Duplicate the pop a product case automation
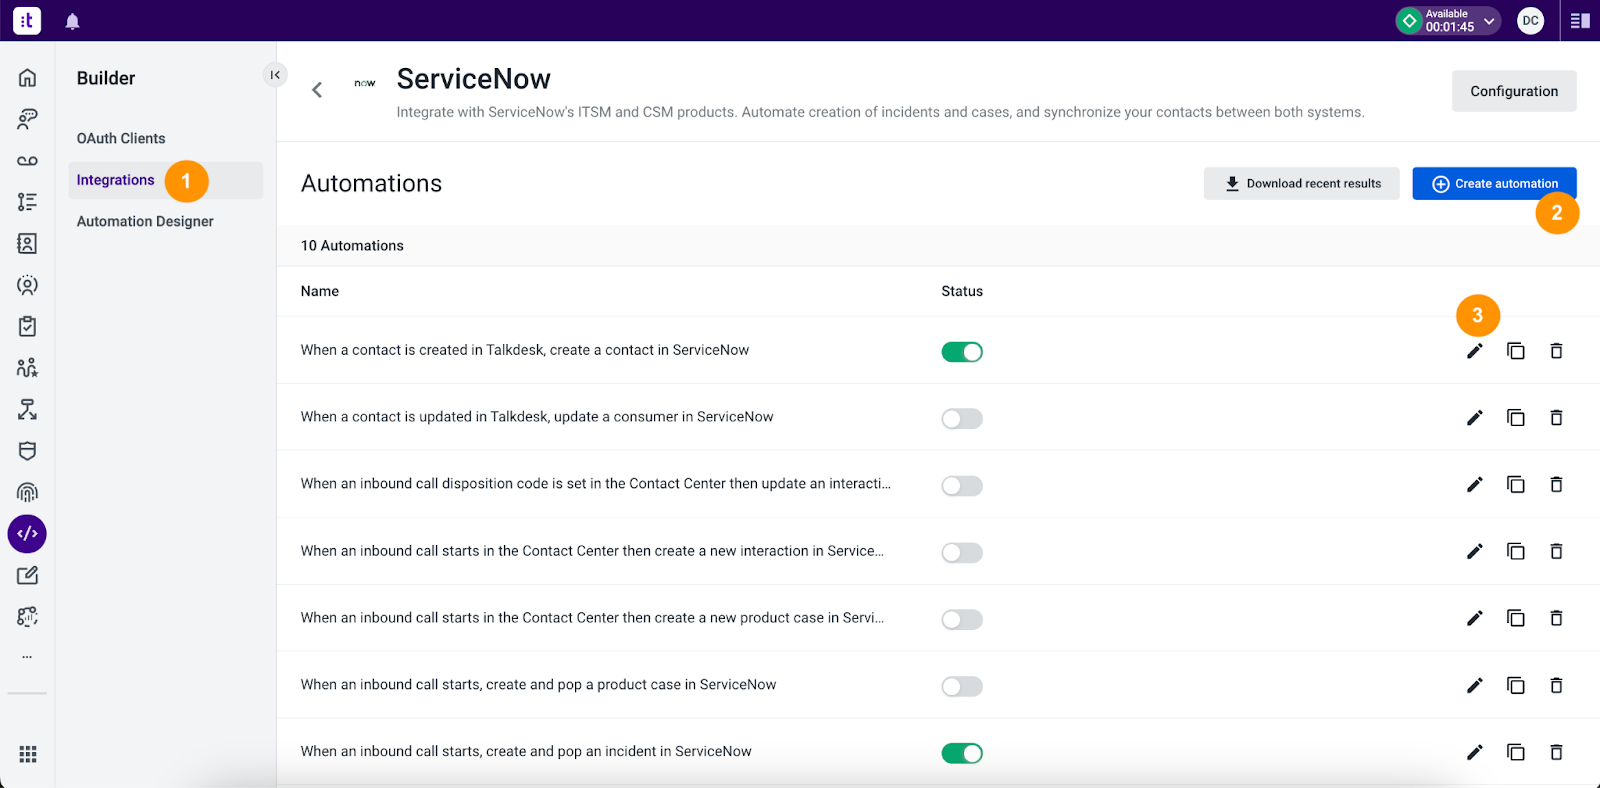 (x=1516, y=686)
